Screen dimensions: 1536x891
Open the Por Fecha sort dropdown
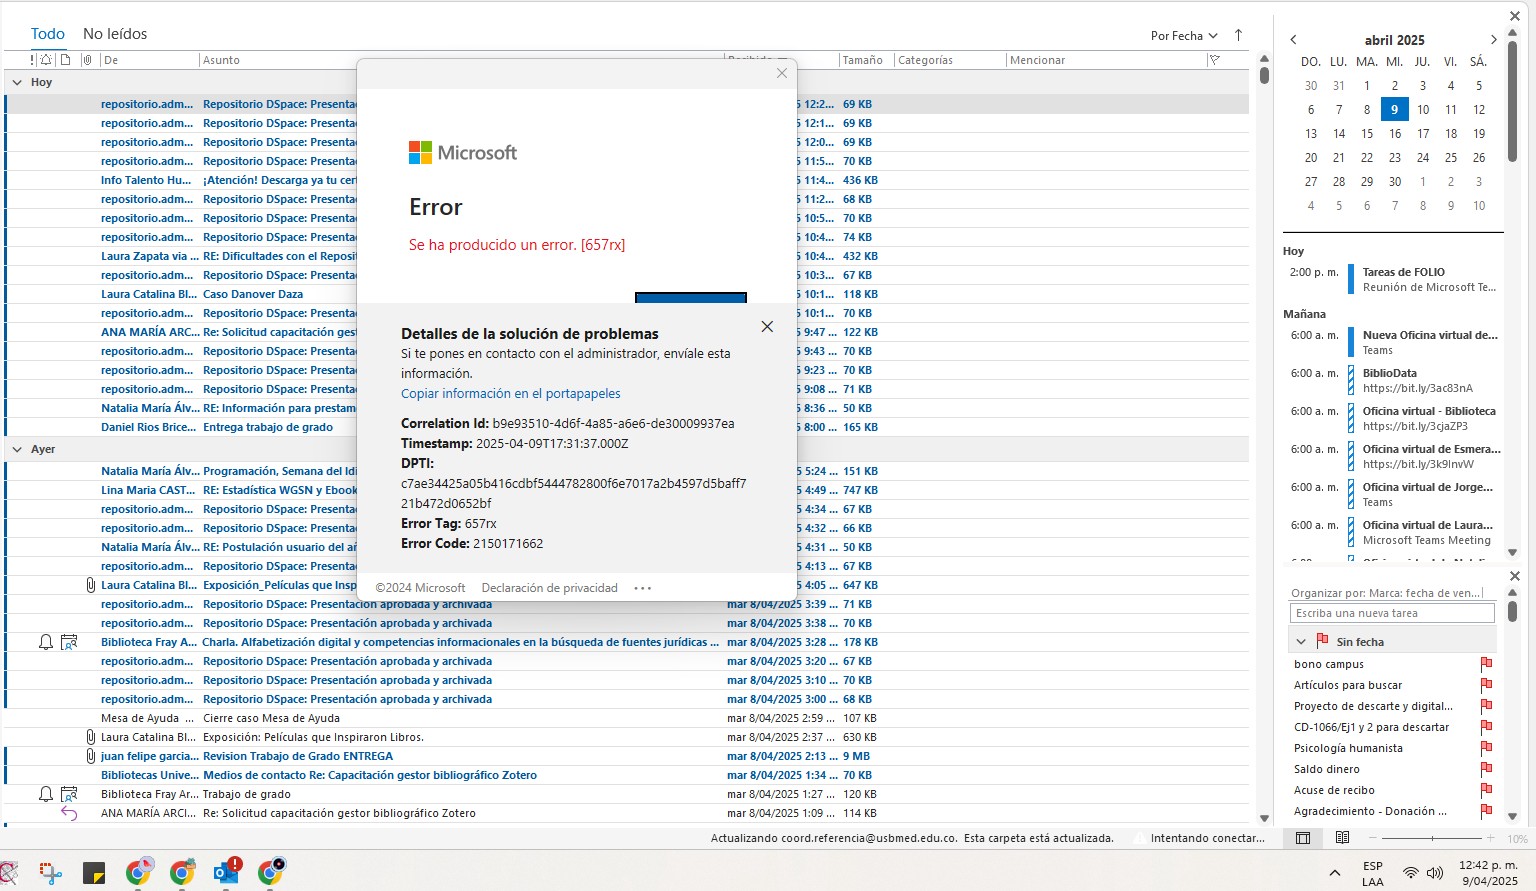pyautogui.click(x=1184, y=35)
